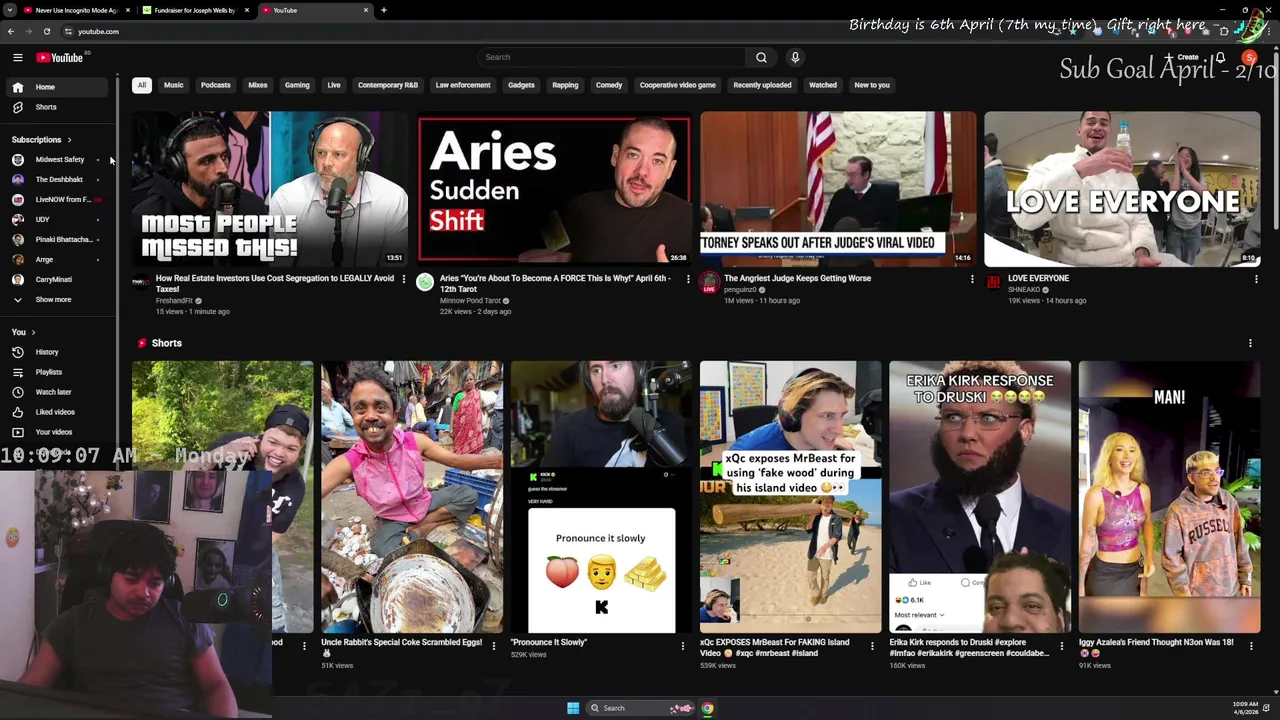This screenshot has width=1280, height=720.
Task: Click Chrome icon in taskbar
Action: (707, 708)
